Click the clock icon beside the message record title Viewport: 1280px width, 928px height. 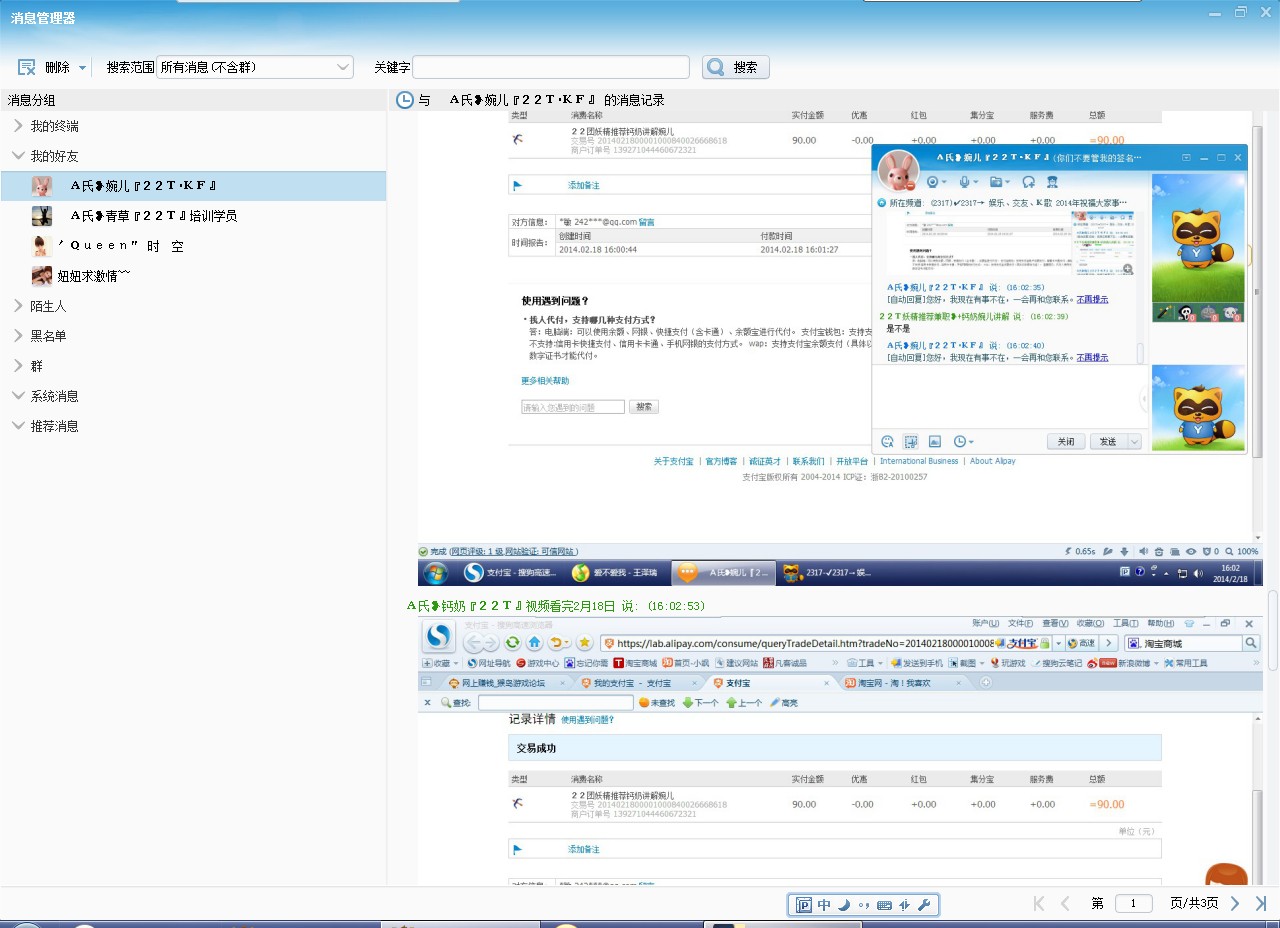(405, 100)
